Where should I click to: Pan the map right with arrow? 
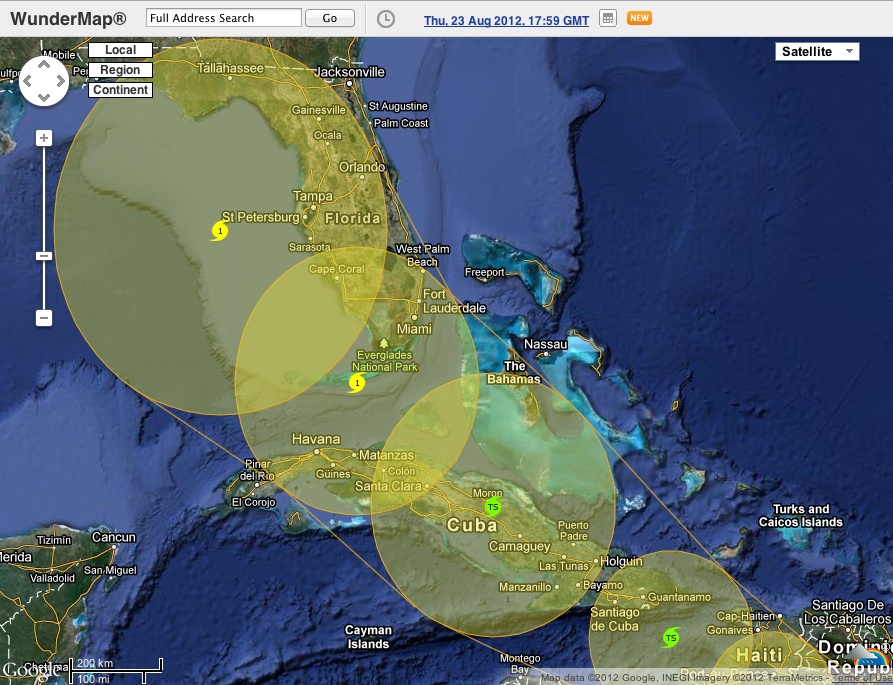pyautogui.click(x=60, y=81)
